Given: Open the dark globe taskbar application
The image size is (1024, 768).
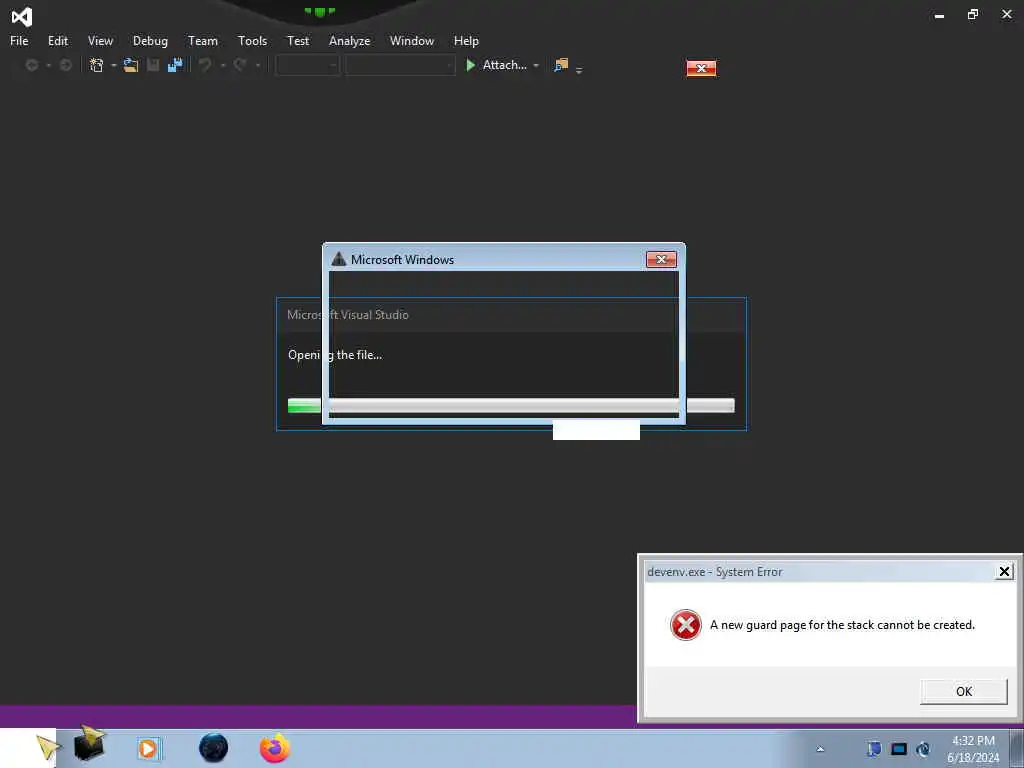Looking at the screenshot, I should (x=214, y=748).
